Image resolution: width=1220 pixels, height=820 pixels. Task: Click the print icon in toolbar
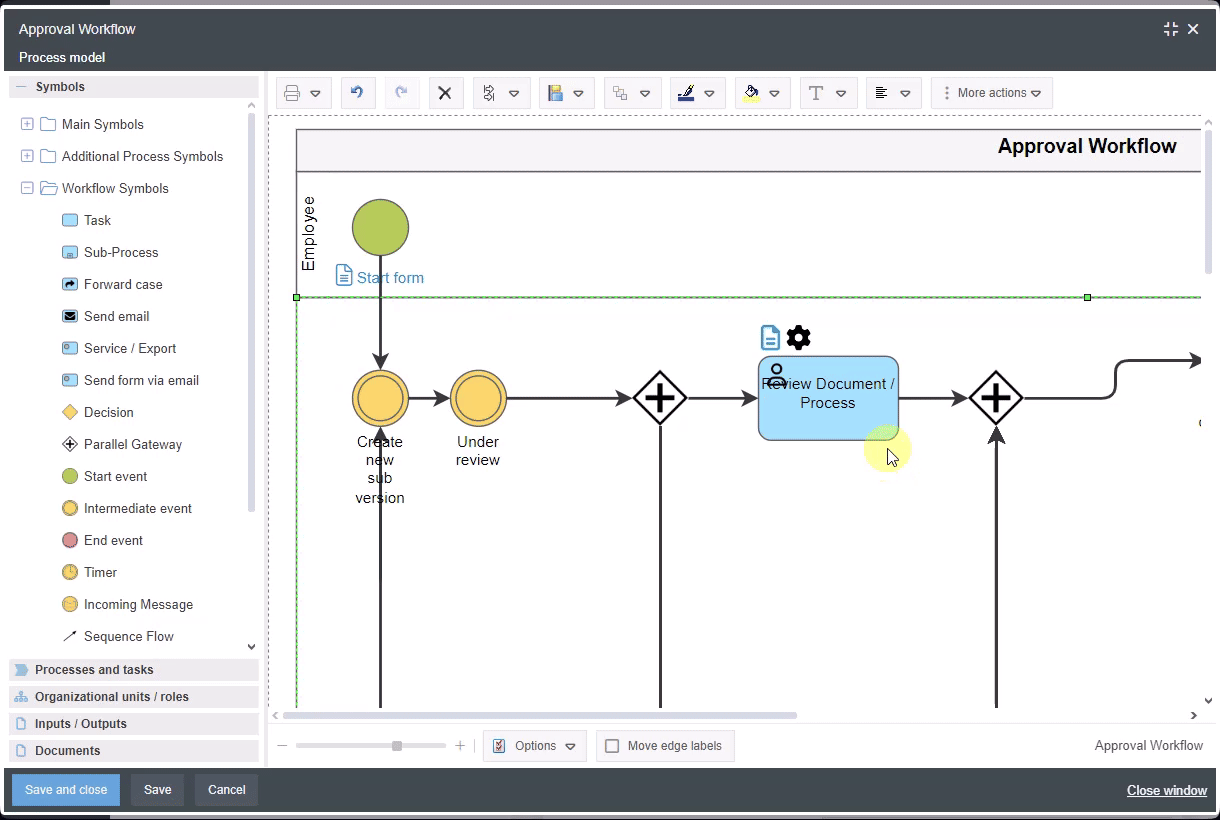pos(292,93)
